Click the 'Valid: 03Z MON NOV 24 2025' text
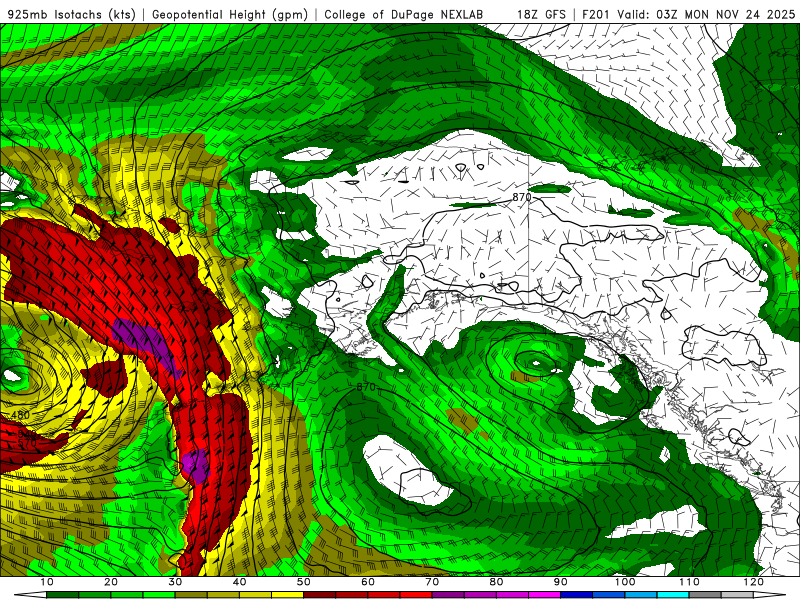 (706, 14)
